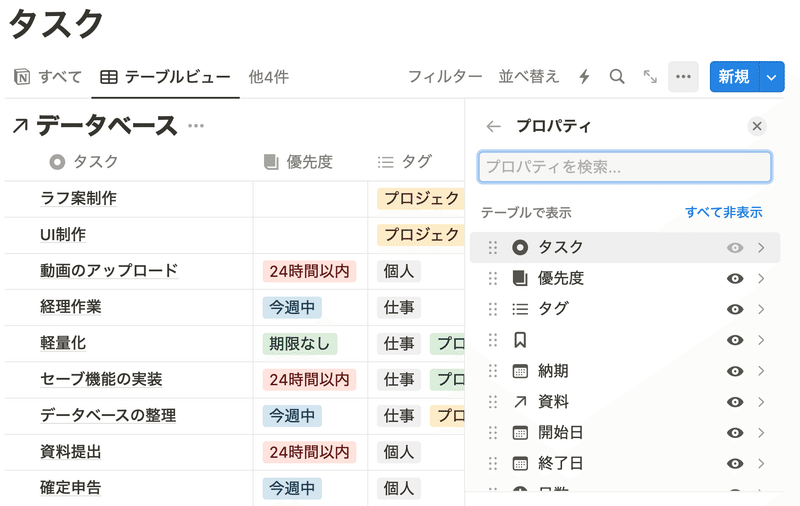Open the three-dot view options menu
This screenshot has height=506, width=800.
[x=683, y=77]
